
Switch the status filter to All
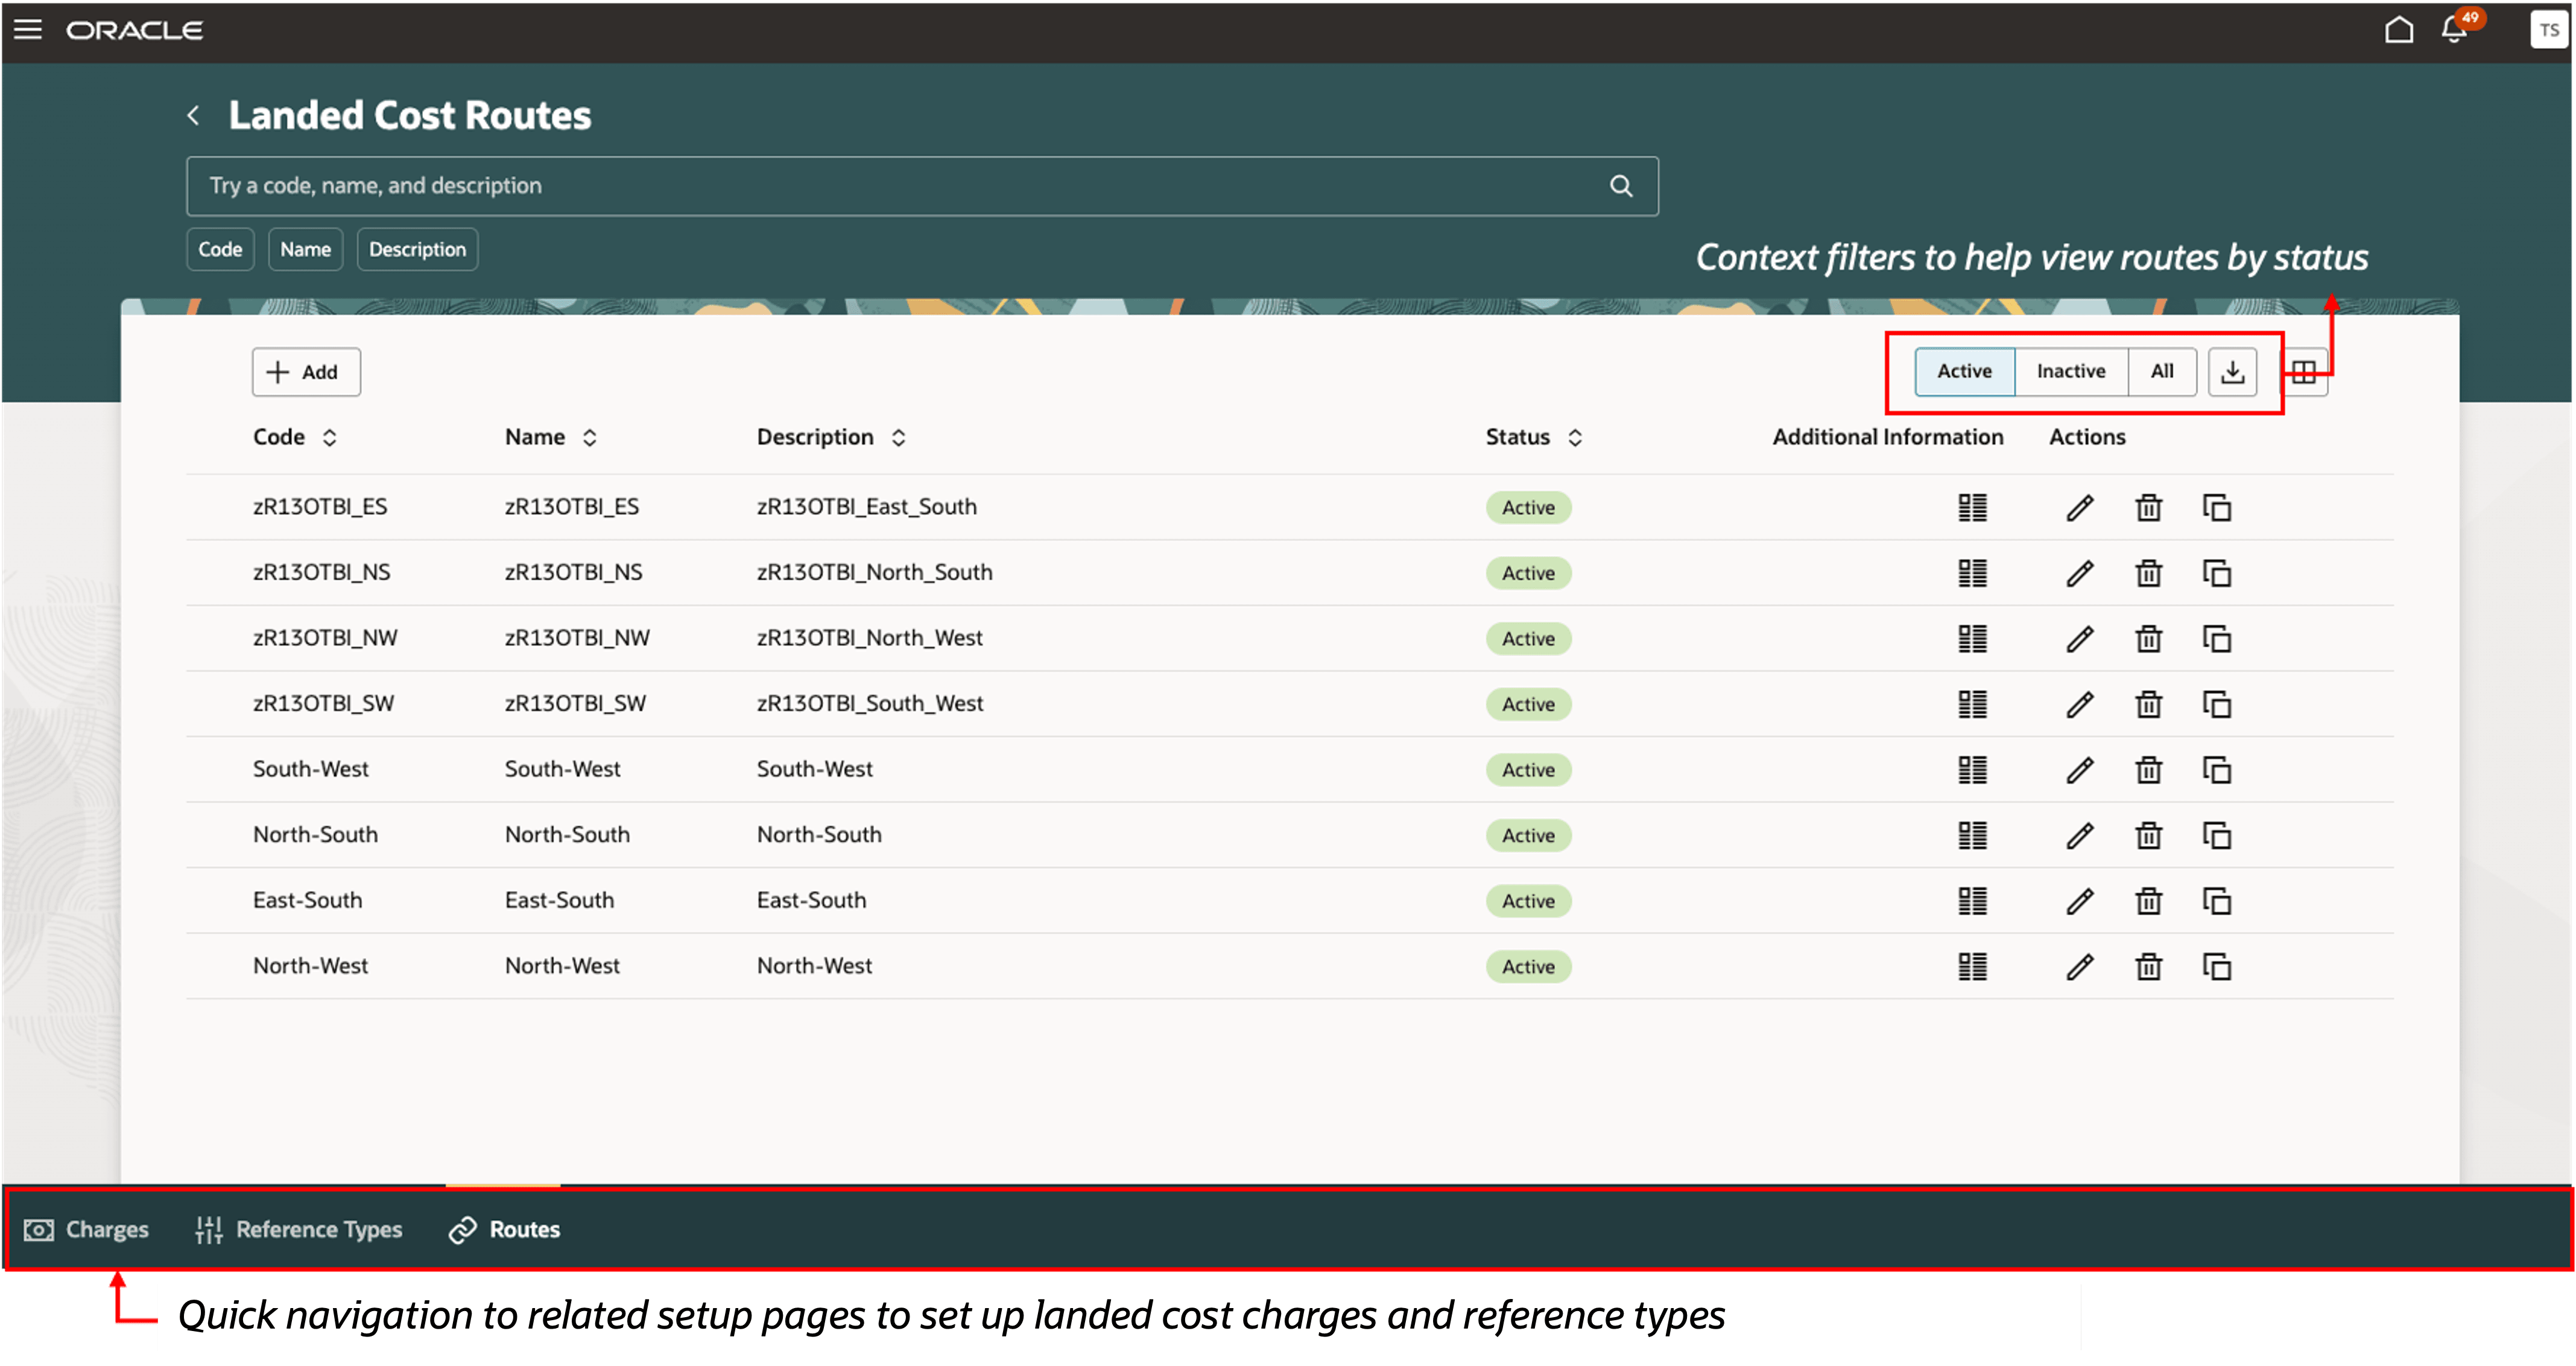2162,372
